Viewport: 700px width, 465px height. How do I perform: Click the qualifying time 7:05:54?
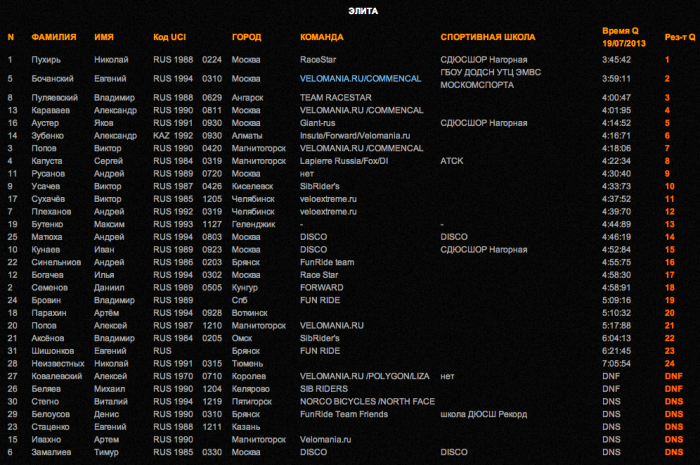click(x=616, y=364)
